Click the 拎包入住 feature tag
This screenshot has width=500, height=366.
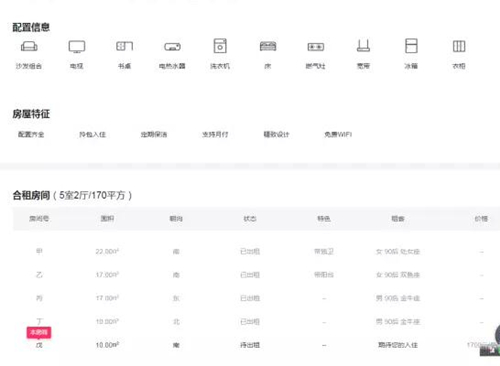(x=92, y=134)
